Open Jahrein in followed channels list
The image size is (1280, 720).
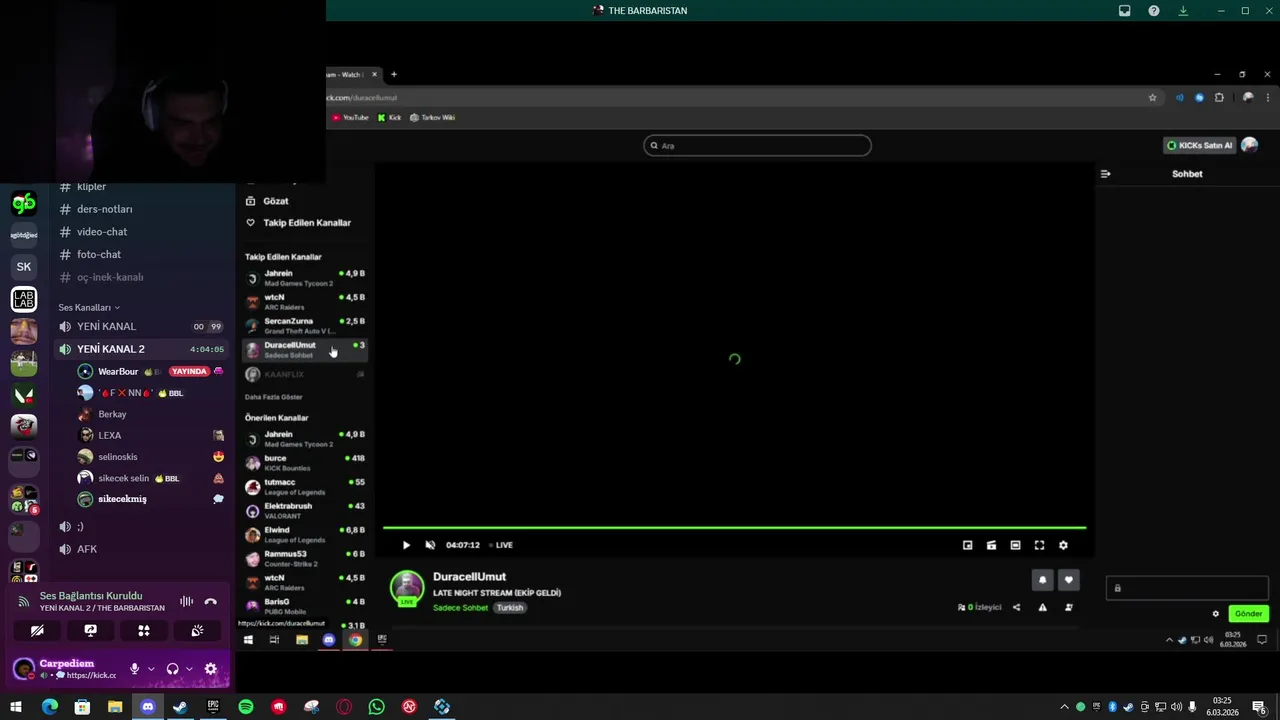coord(304,278)
